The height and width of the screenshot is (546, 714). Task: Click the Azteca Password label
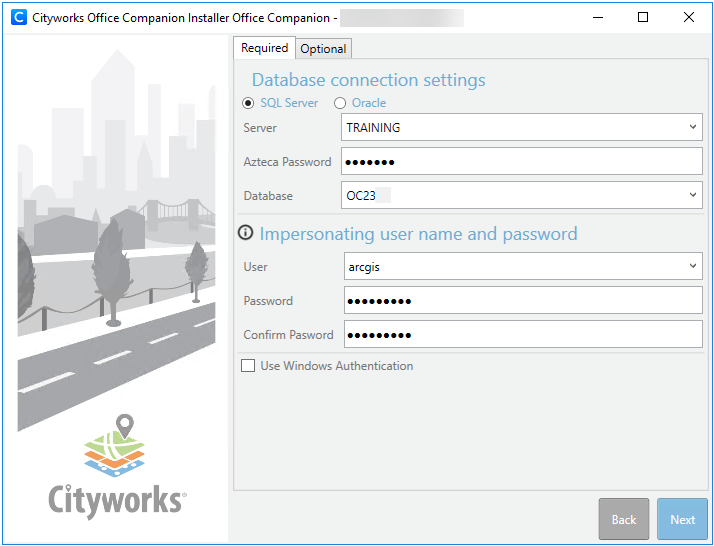point(287,162)
